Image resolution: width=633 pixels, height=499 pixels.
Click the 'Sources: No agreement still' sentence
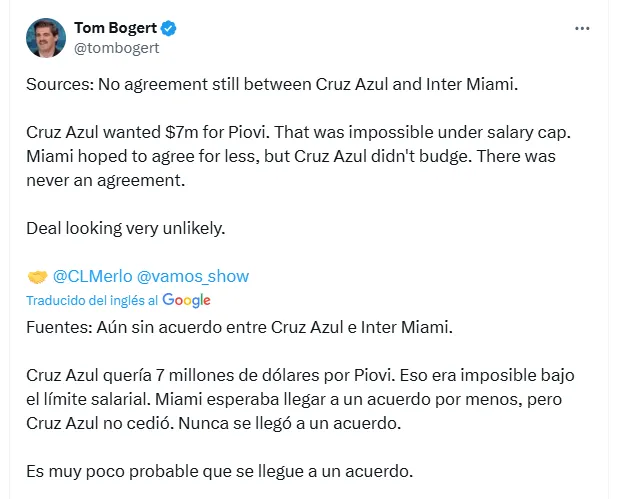point(272,85)
